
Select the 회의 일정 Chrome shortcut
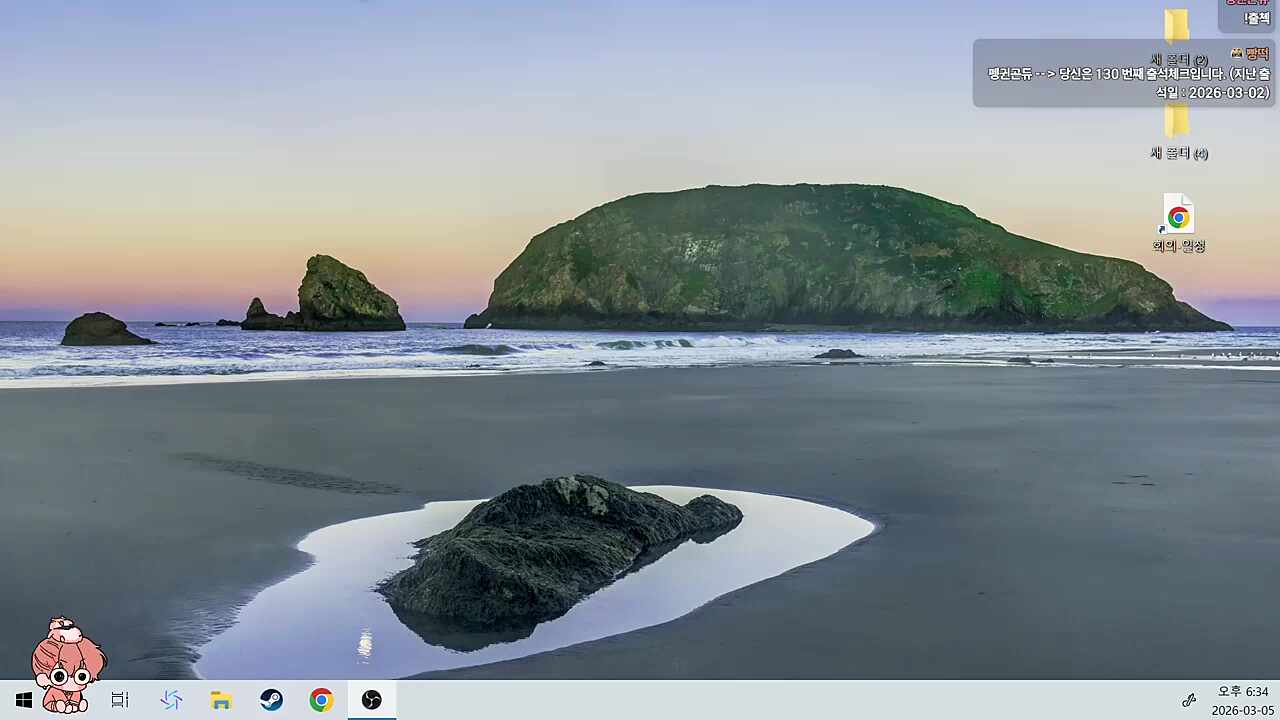pos(1178,218)
